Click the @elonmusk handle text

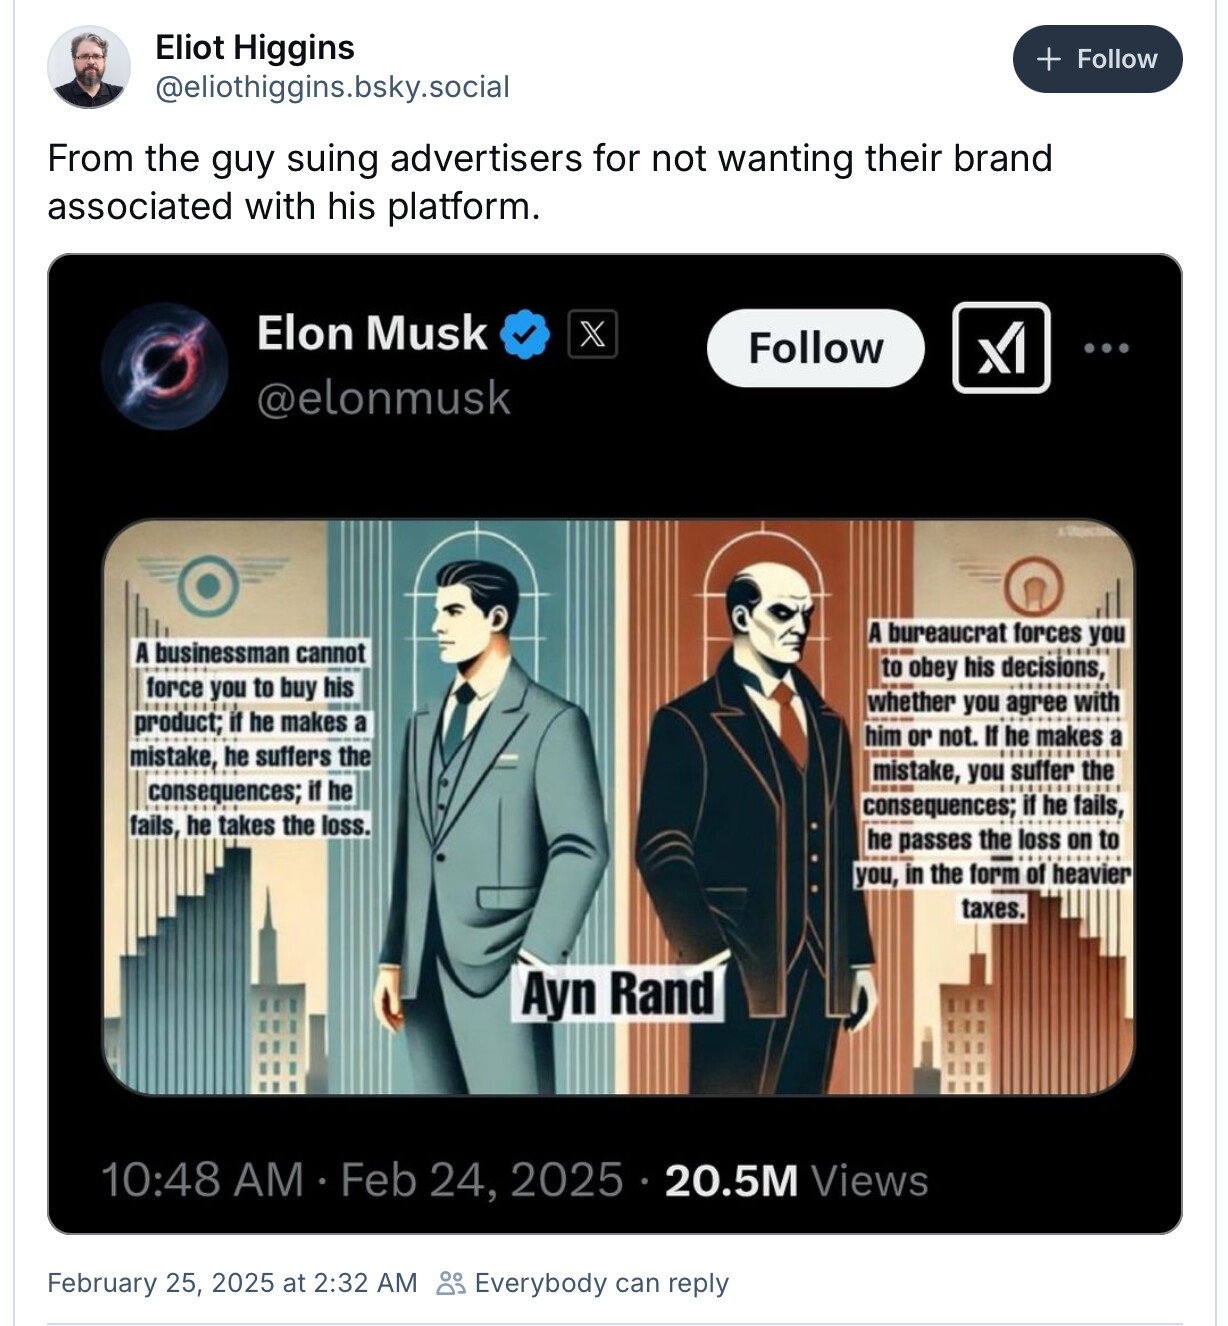[383, 398]
